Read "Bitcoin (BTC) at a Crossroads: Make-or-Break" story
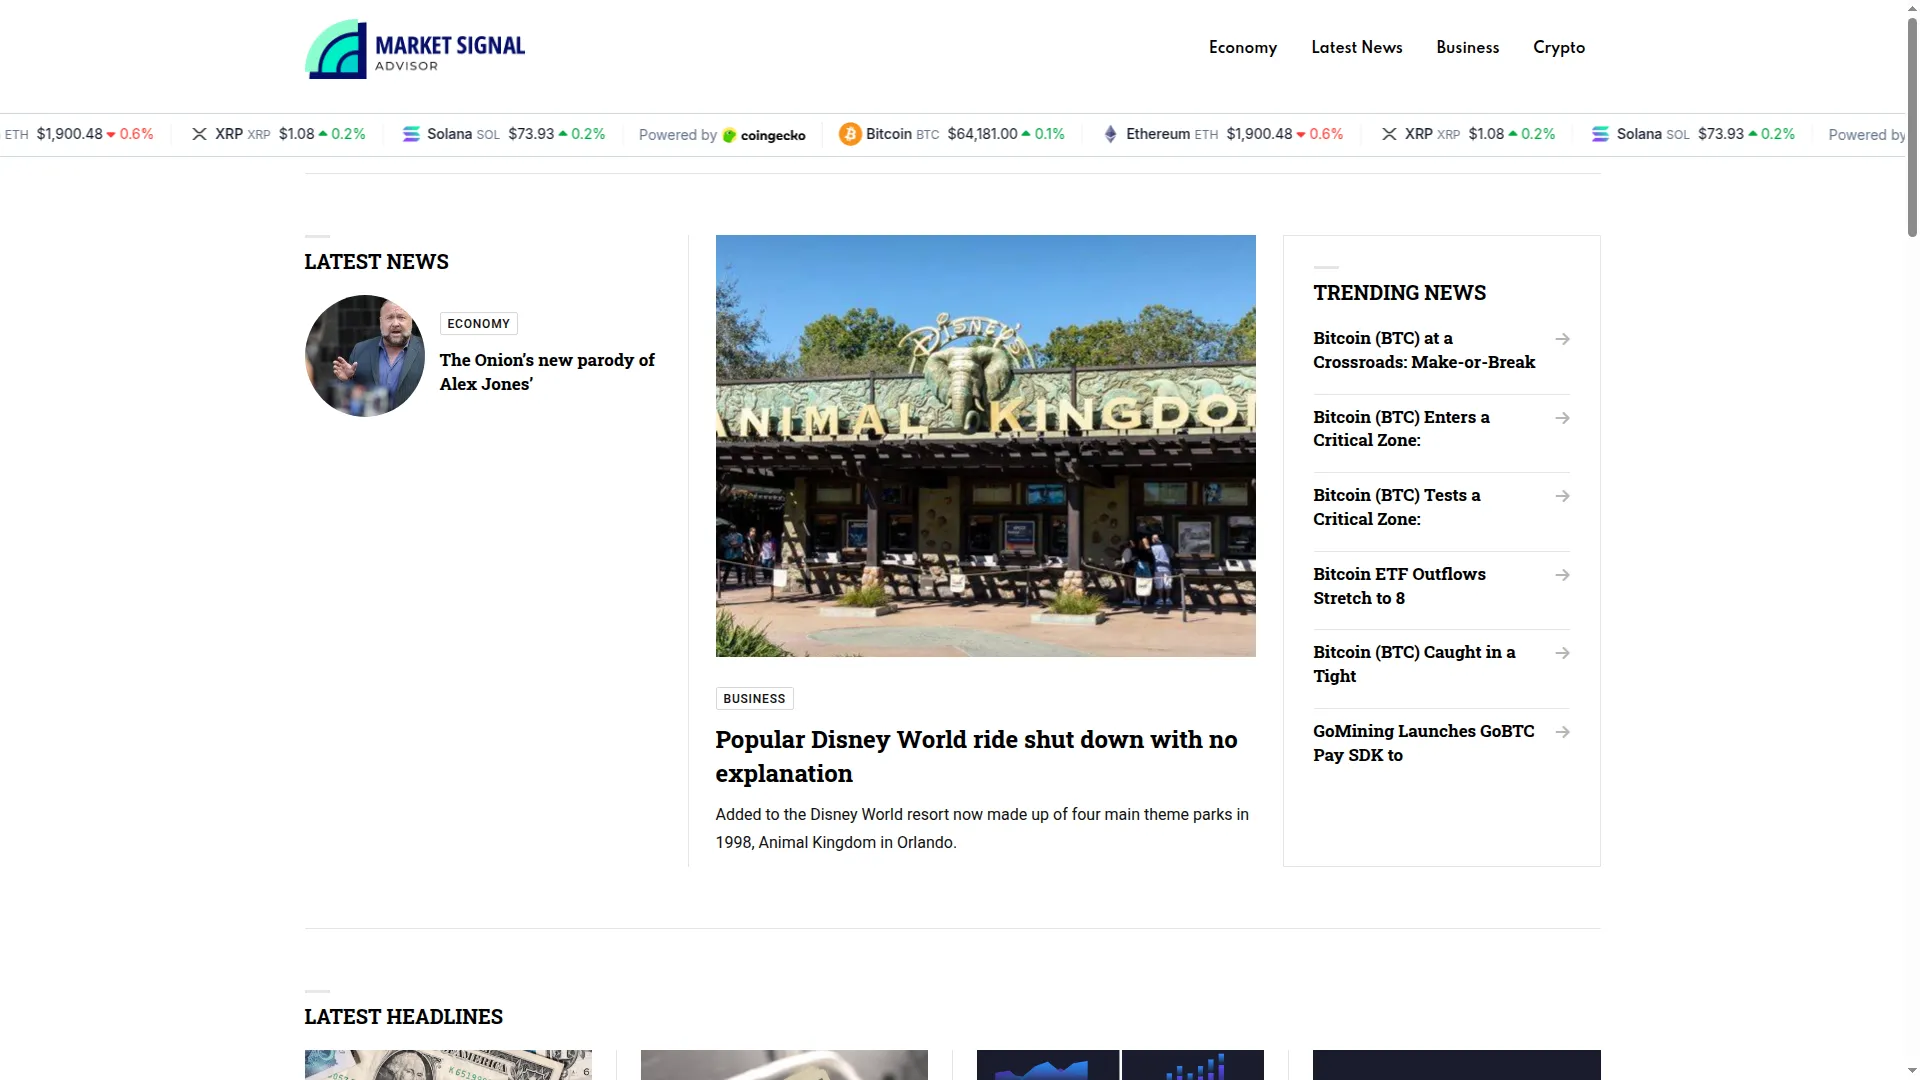 [x=1424, y=350]
